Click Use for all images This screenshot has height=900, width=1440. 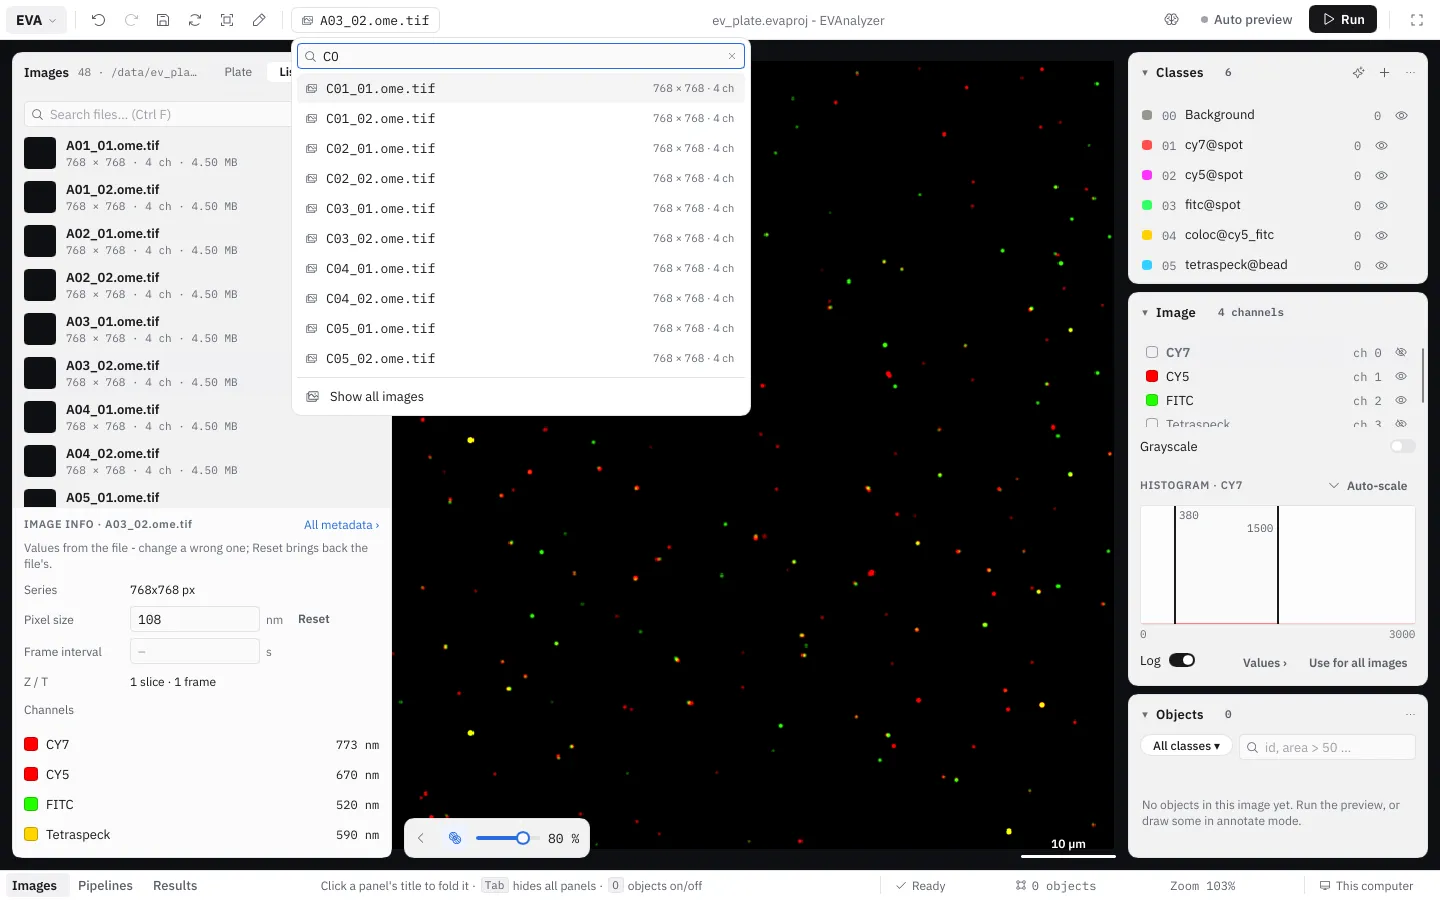tap(1358, 663)
